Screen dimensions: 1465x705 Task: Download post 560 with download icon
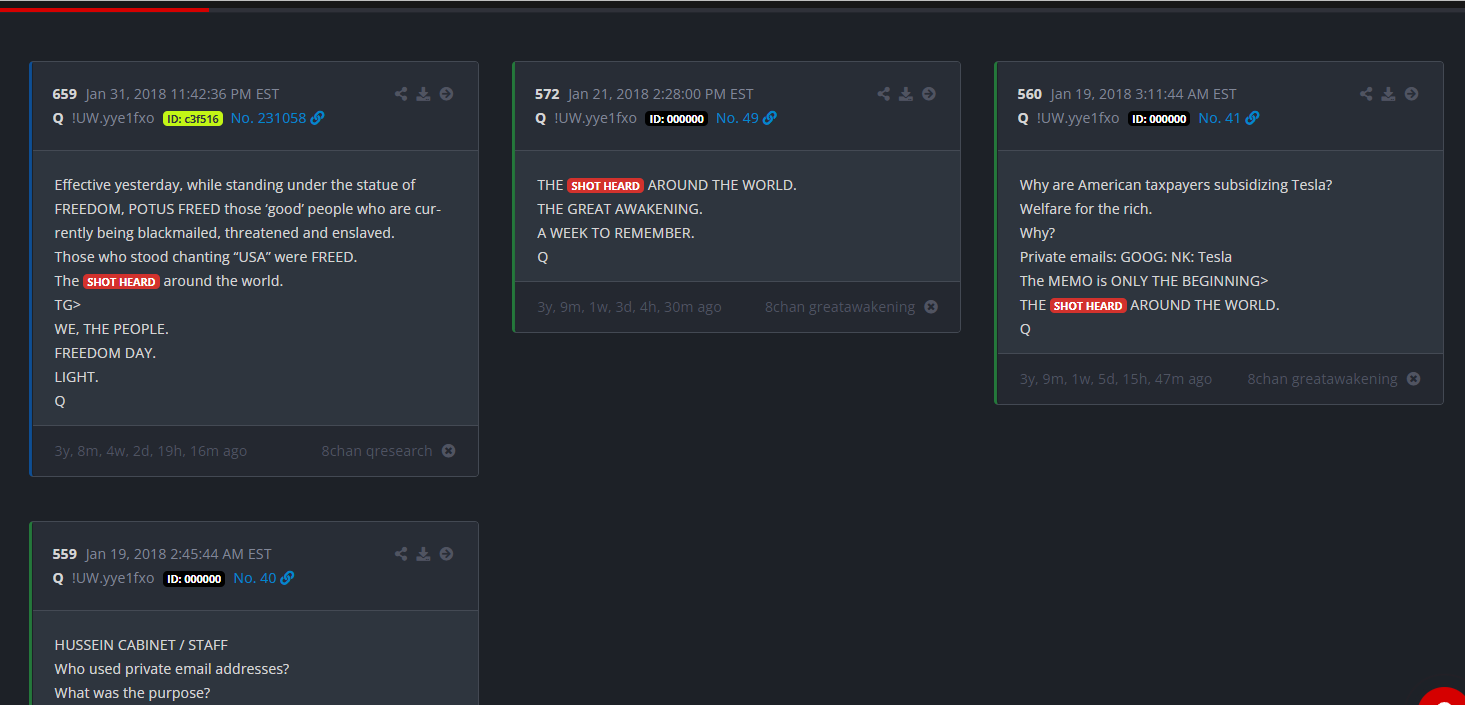point(1388,94)
